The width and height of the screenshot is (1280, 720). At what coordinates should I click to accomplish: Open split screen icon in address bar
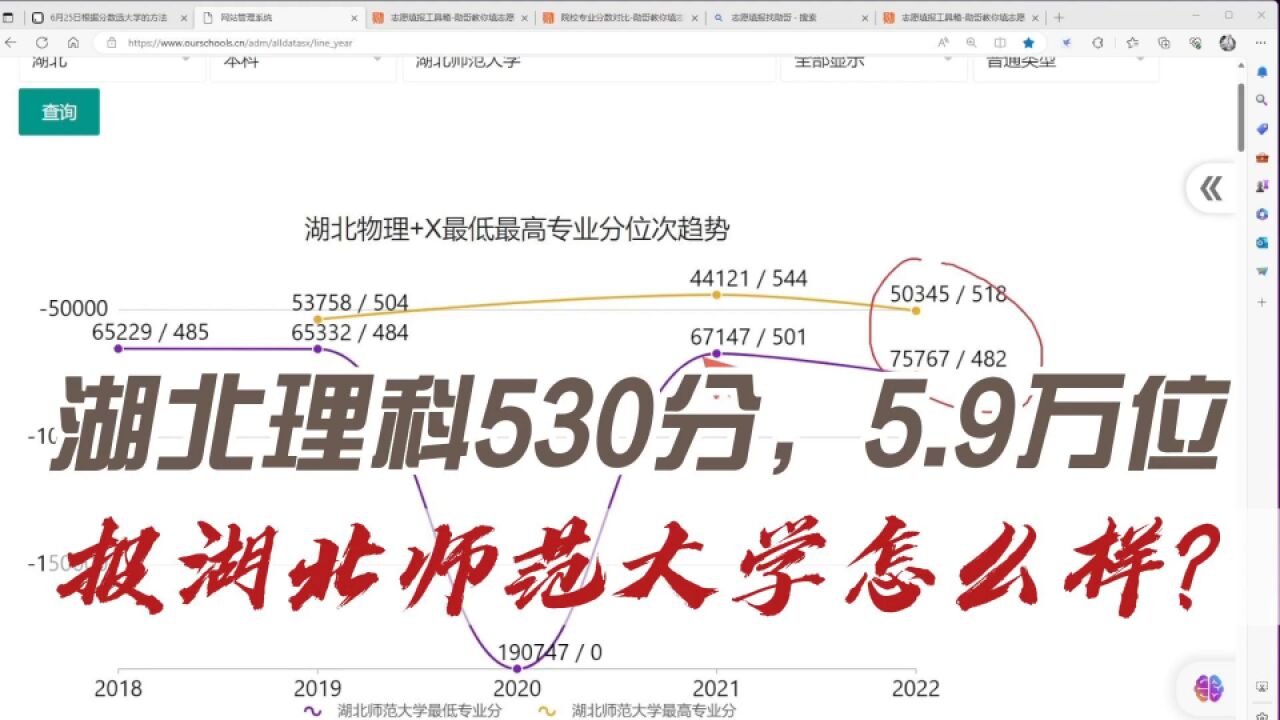(x=1000, y=43)
